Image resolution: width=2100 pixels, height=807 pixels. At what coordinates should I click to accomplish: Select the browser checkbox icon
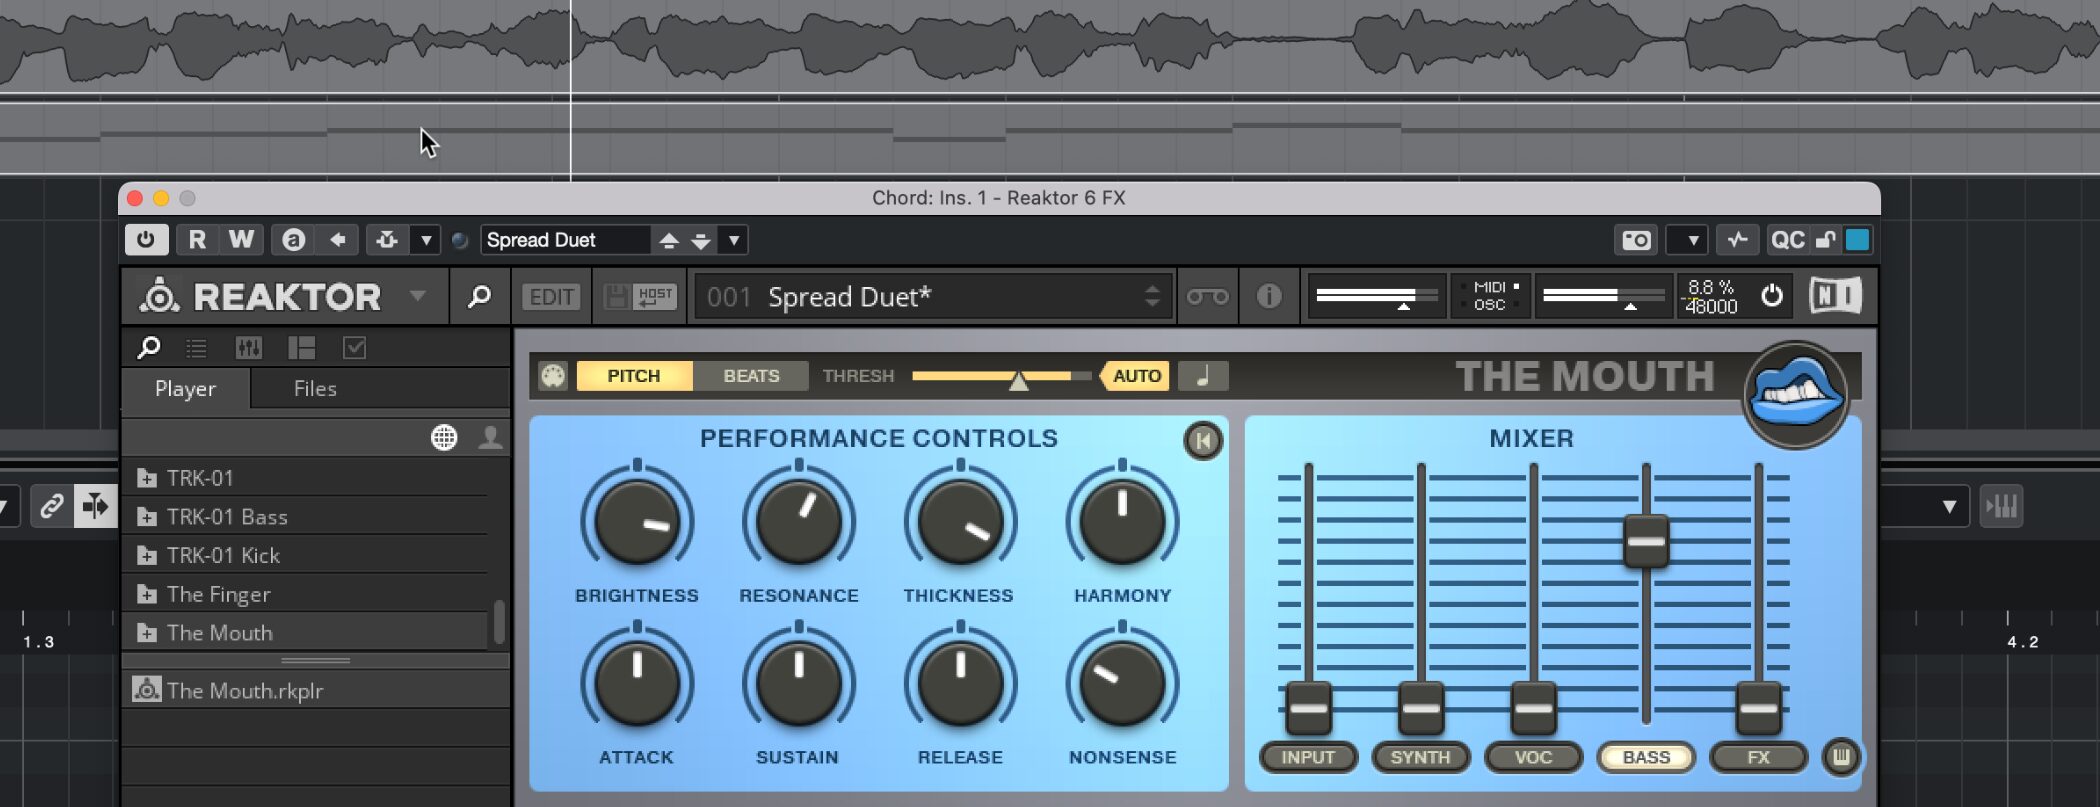pos(354,348)
